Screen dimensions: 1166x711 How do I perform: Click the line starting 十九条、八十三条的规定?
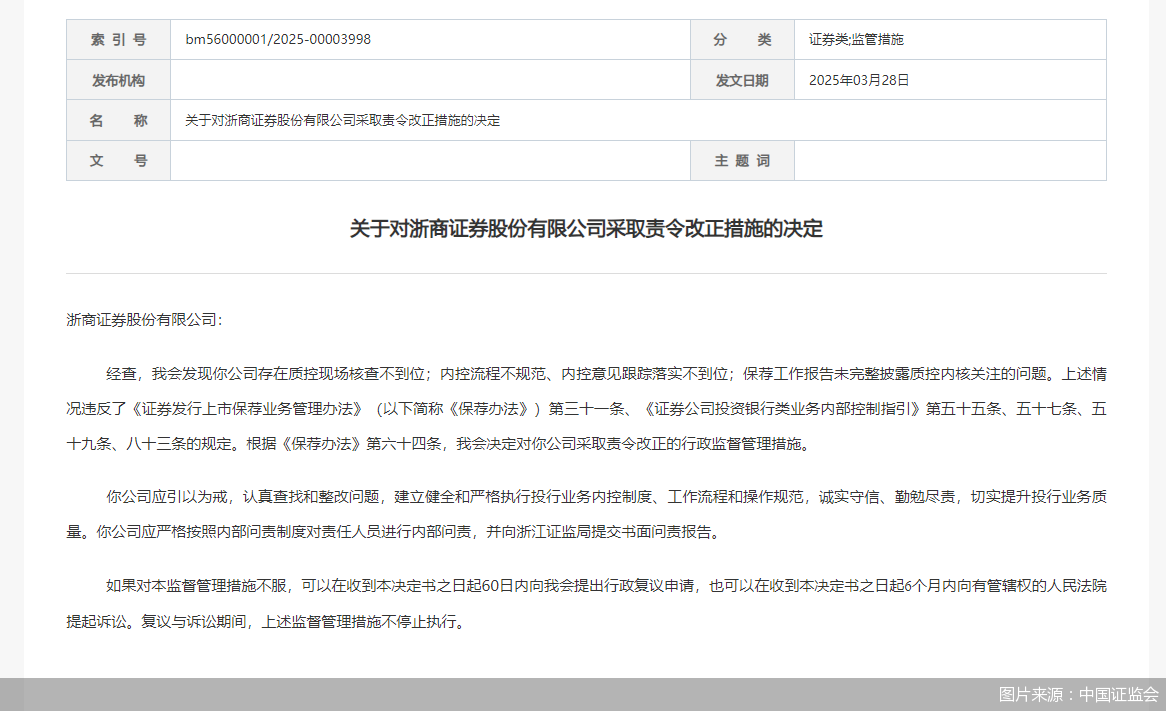(439, 444)
